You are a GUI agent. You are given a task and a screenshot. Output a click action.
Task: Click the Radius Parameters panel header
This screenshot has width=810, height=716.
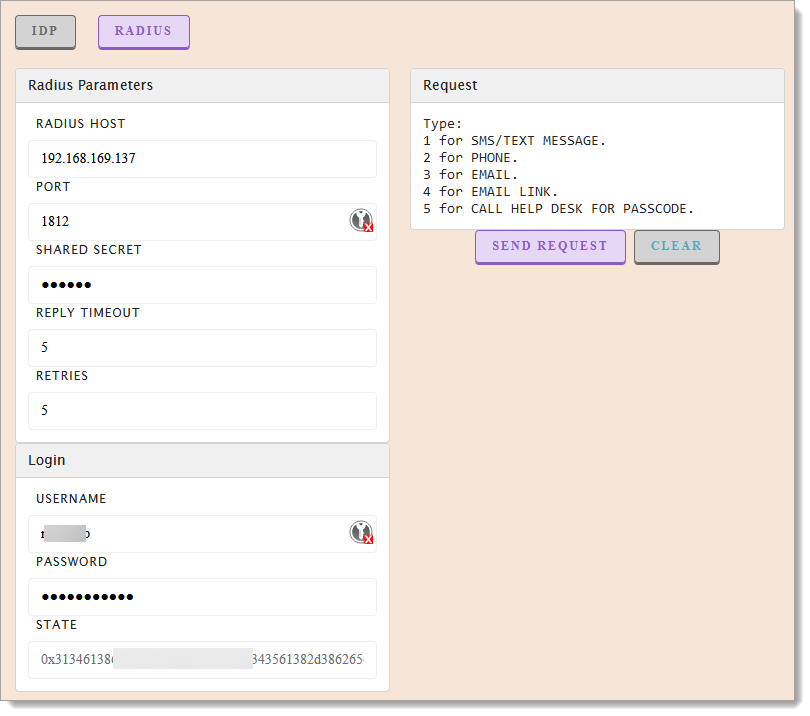90,85
